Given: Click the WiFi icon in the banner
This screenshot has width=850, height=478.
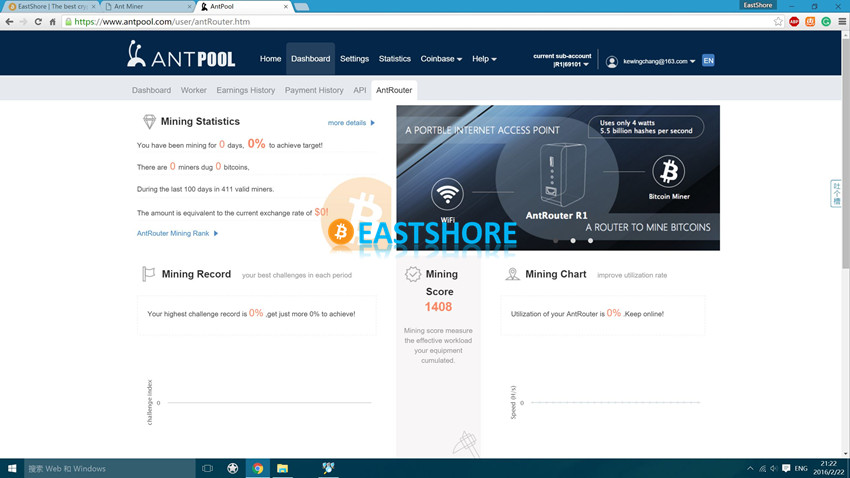Looking at the screenshot, I should coord(447,193).
